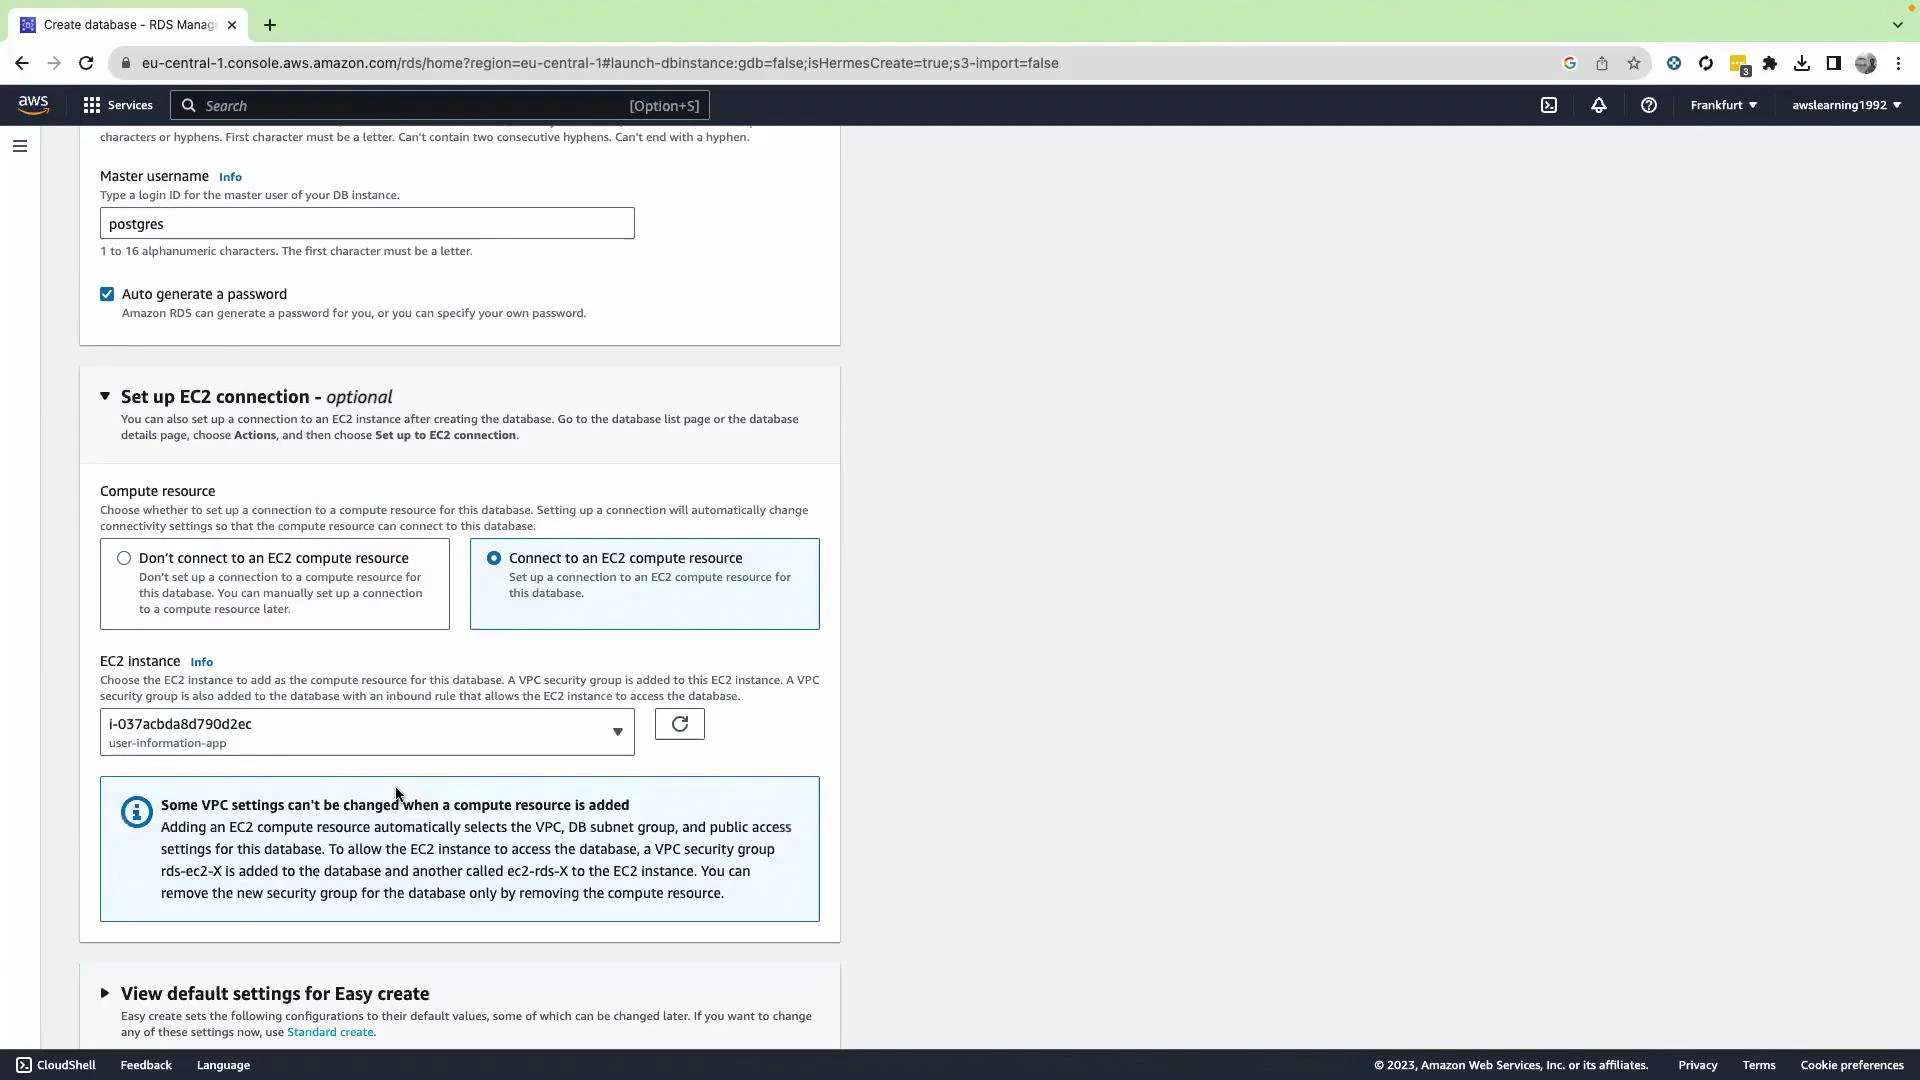The width and height of the screenshot is (1920, 1080).
Task: Open the AWS notifications bell
Action: [1598, 105]
